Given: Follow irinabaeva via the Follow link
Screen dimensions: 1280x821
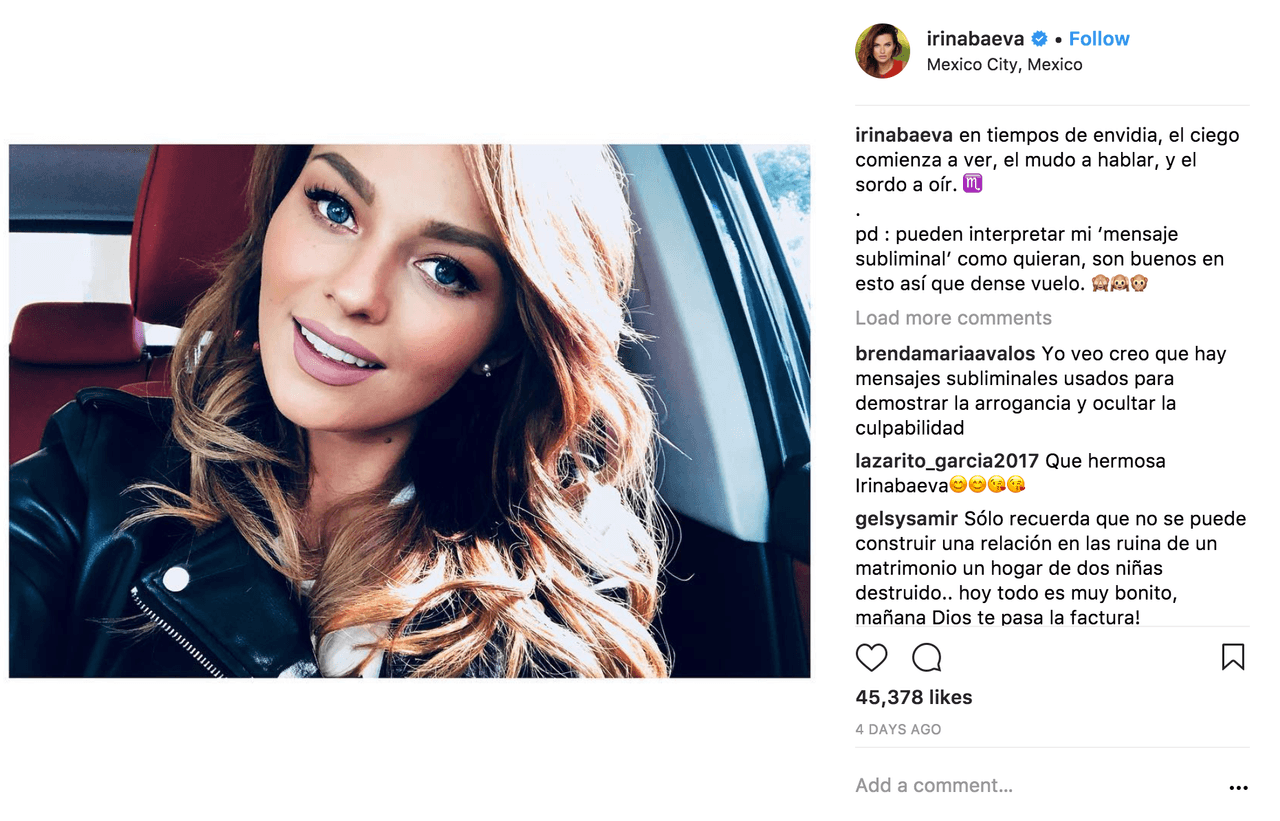Looking at the screenshot, I should [x=1099, y=38].
